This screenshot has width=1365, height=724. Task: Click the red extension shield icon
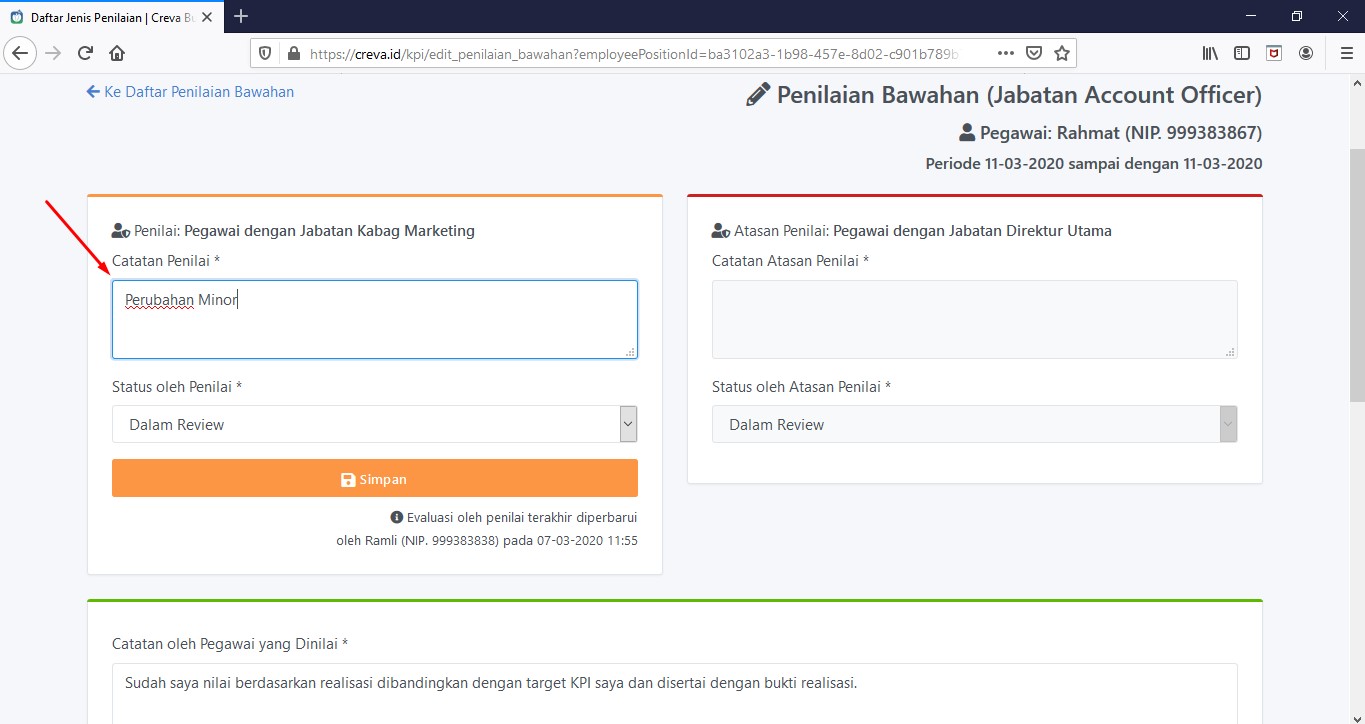coord(1274,53)
